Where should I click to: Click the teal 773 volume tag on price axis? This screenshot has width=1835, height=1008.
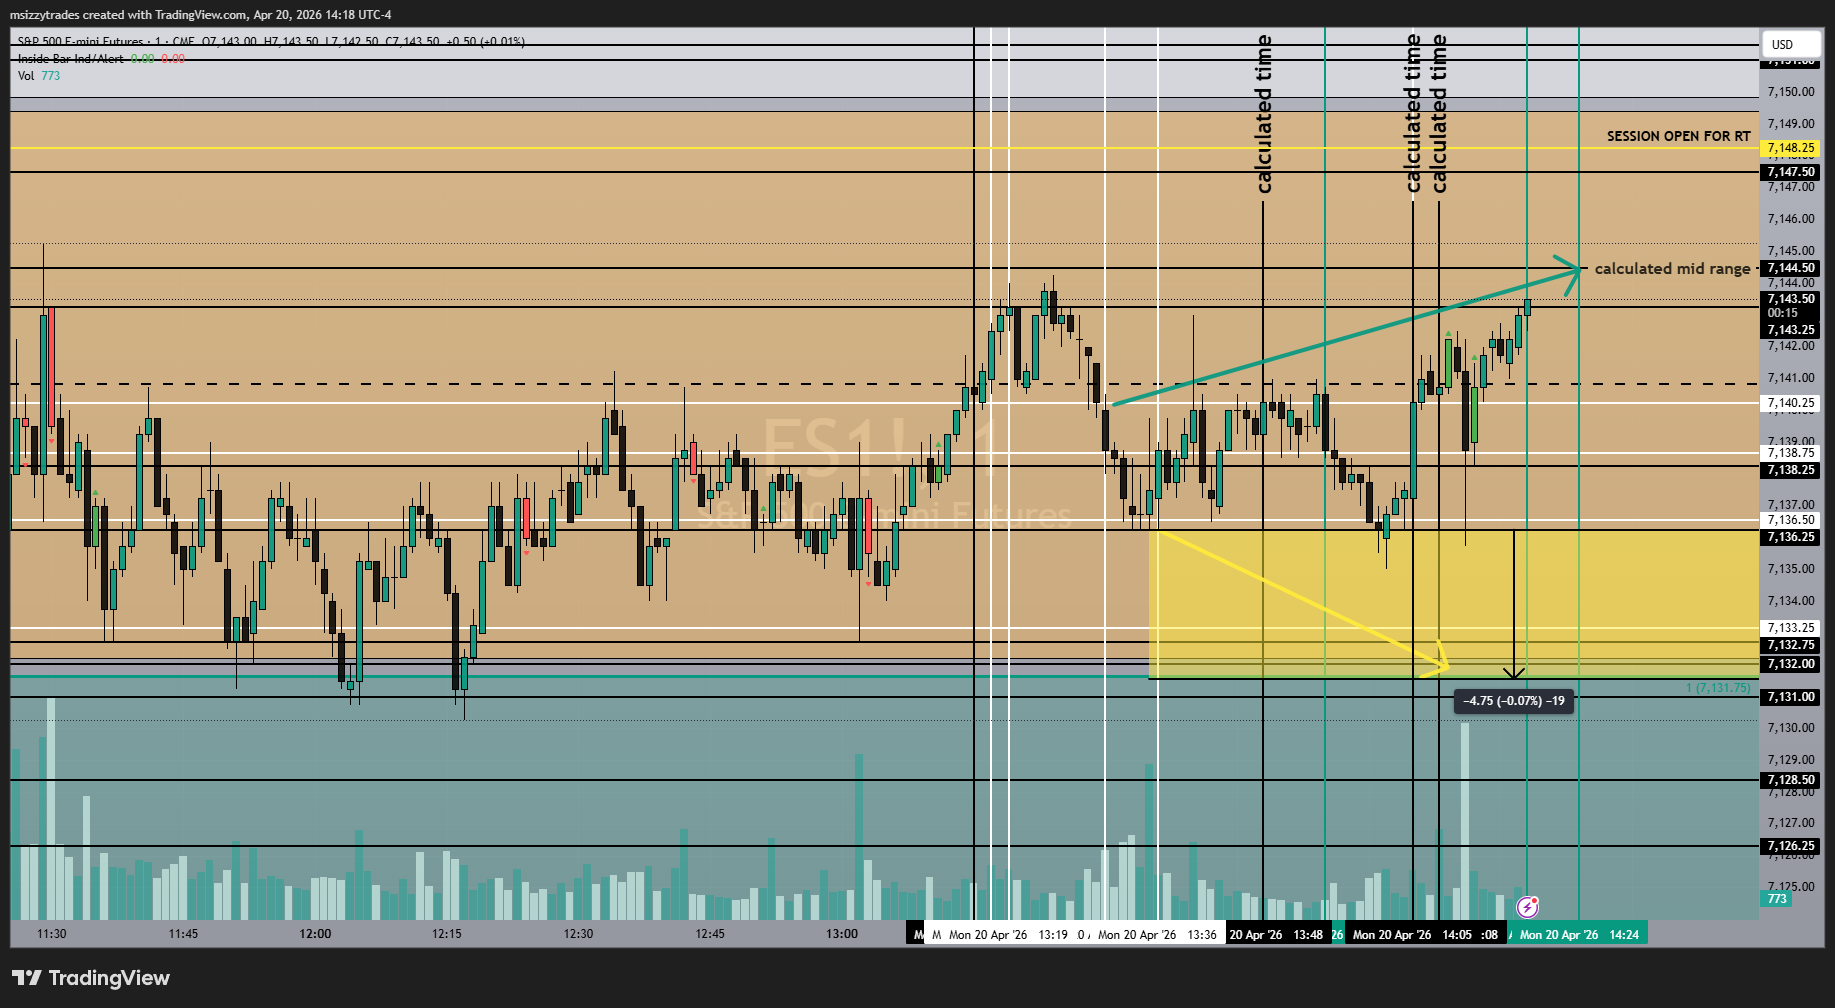point(1777,899)
